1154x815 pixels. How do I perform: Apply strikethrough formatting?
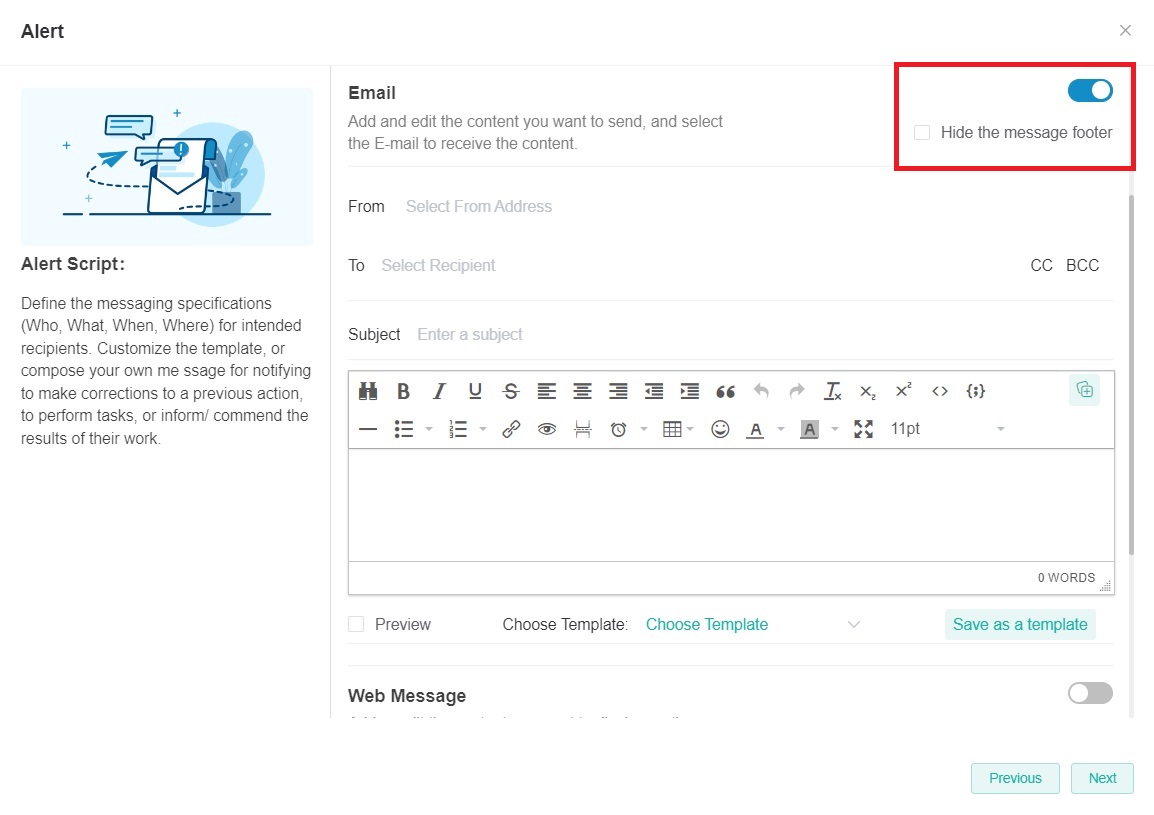coord(511,391)
